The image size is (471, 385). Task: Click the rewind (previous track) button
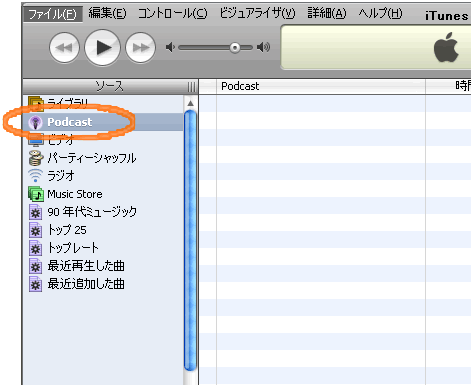64,47
